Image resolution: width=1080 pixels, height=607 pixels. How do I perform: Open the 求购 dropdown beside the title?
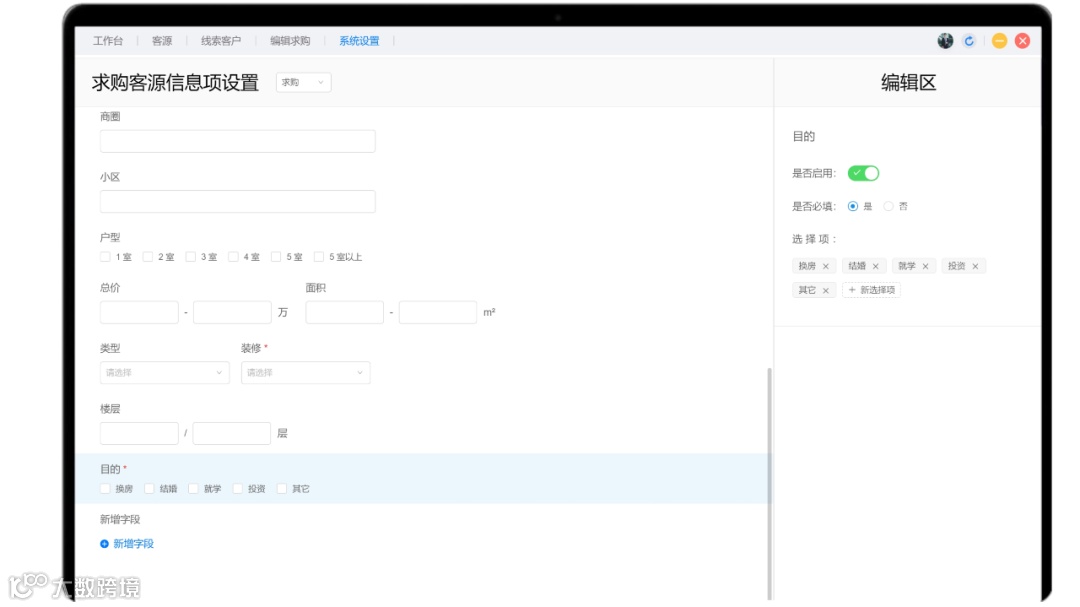pos(303,83)
